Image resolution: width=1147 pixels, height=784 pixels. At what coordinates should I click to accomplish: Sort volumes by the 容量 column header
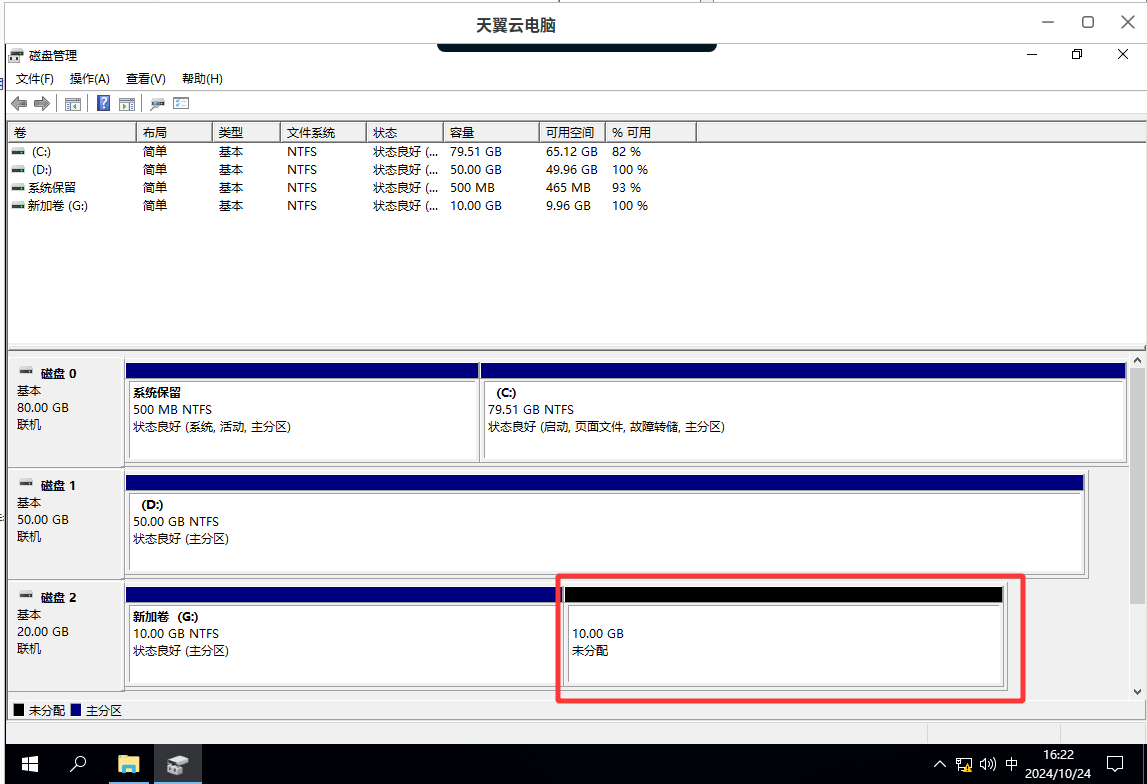coord(490,132)
